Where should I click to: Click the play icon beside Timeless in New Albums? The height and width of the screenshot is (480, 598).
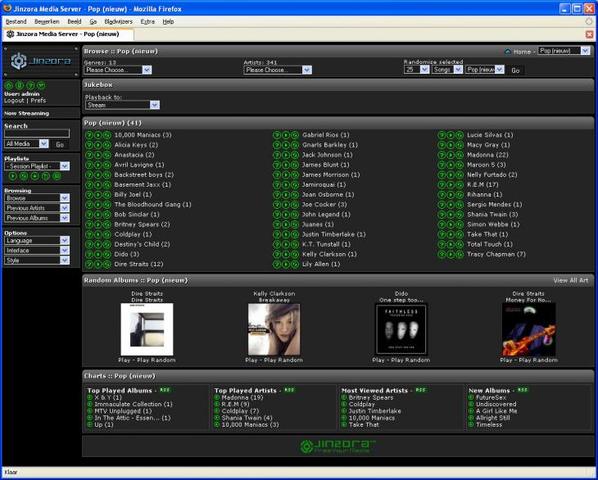pos(471,425)
